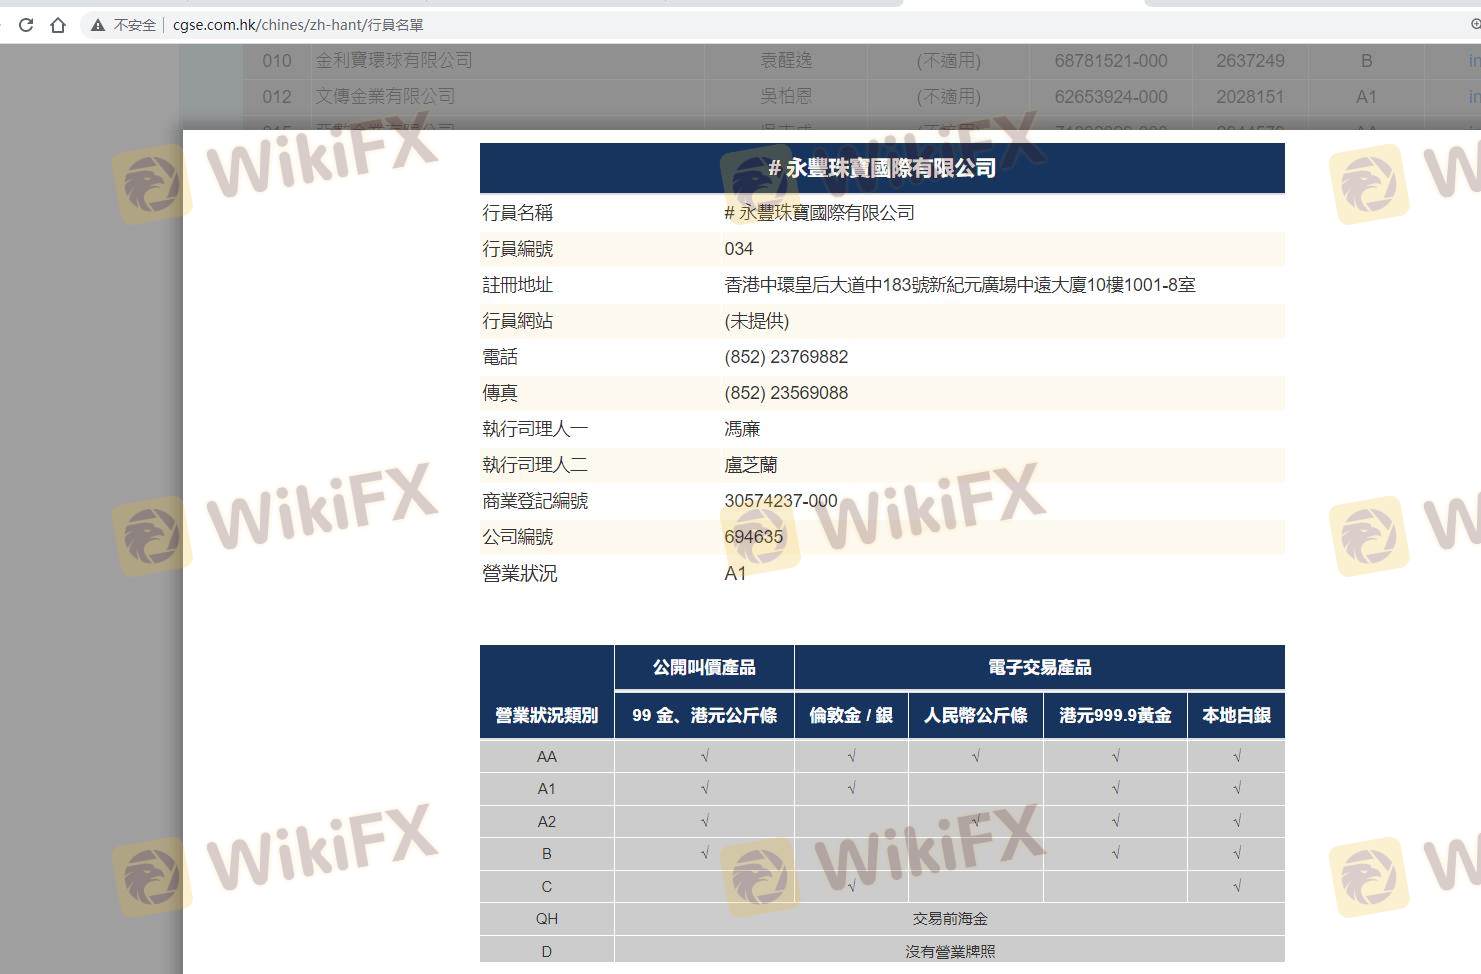
Task: Click the not-secure warning triangle icon
Action: tap(98, 25)
